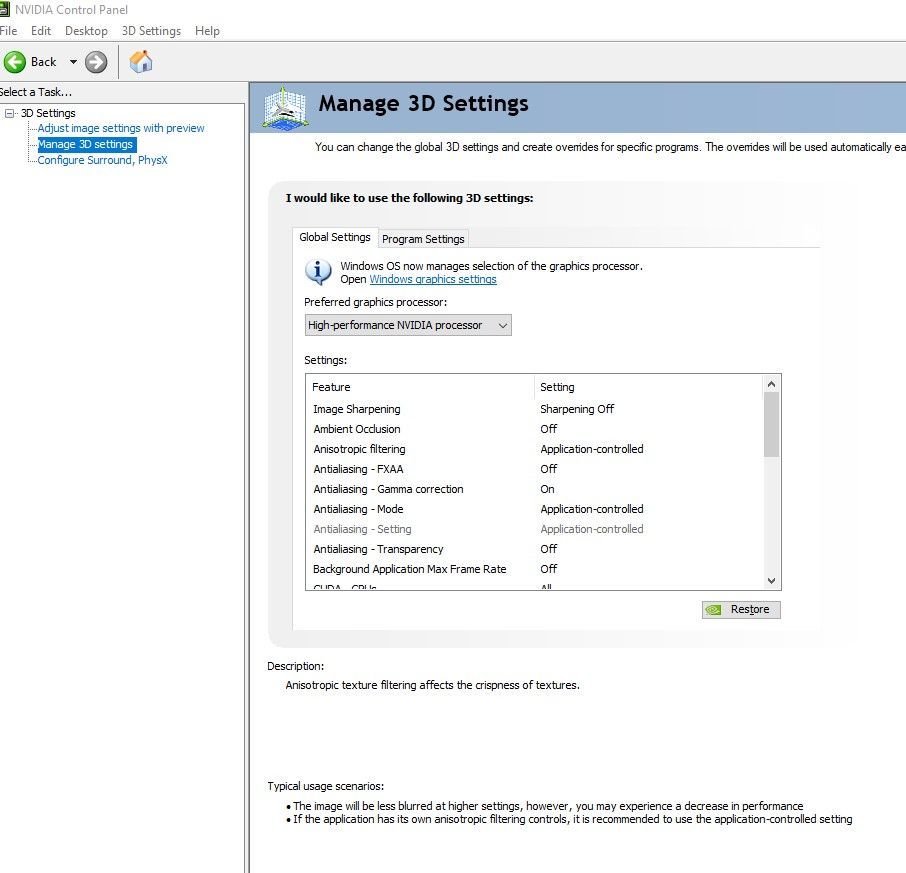Open the Edit menu
Screen dimensions: 906x873
pyautogui.click(x=41, y=31)
